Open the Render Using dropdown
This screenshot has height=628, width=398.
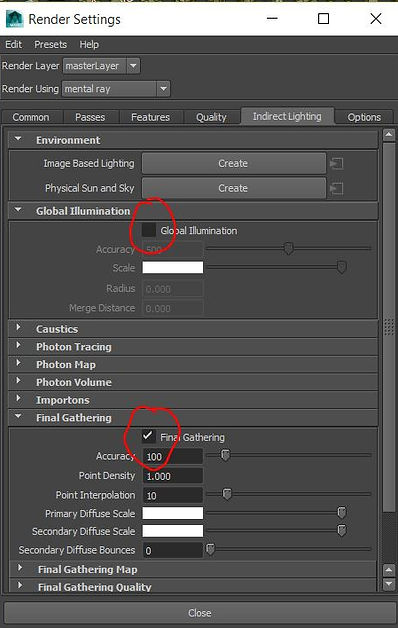163,89
